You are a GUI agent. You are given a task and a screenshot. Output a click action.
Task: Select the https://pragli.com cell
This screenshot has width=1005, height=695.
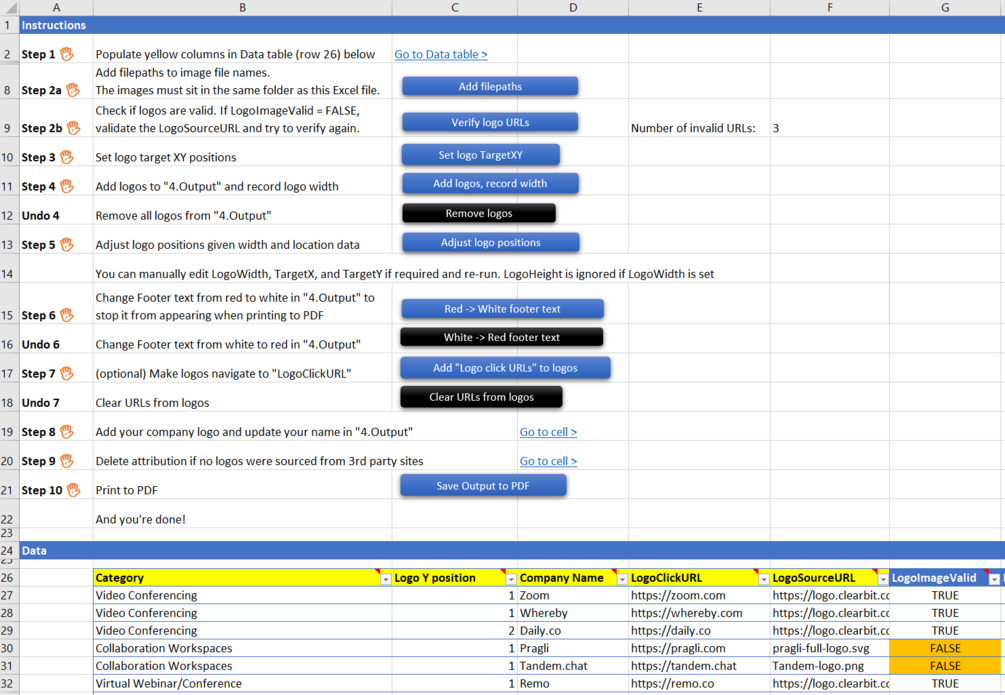[x=699, y=648]
